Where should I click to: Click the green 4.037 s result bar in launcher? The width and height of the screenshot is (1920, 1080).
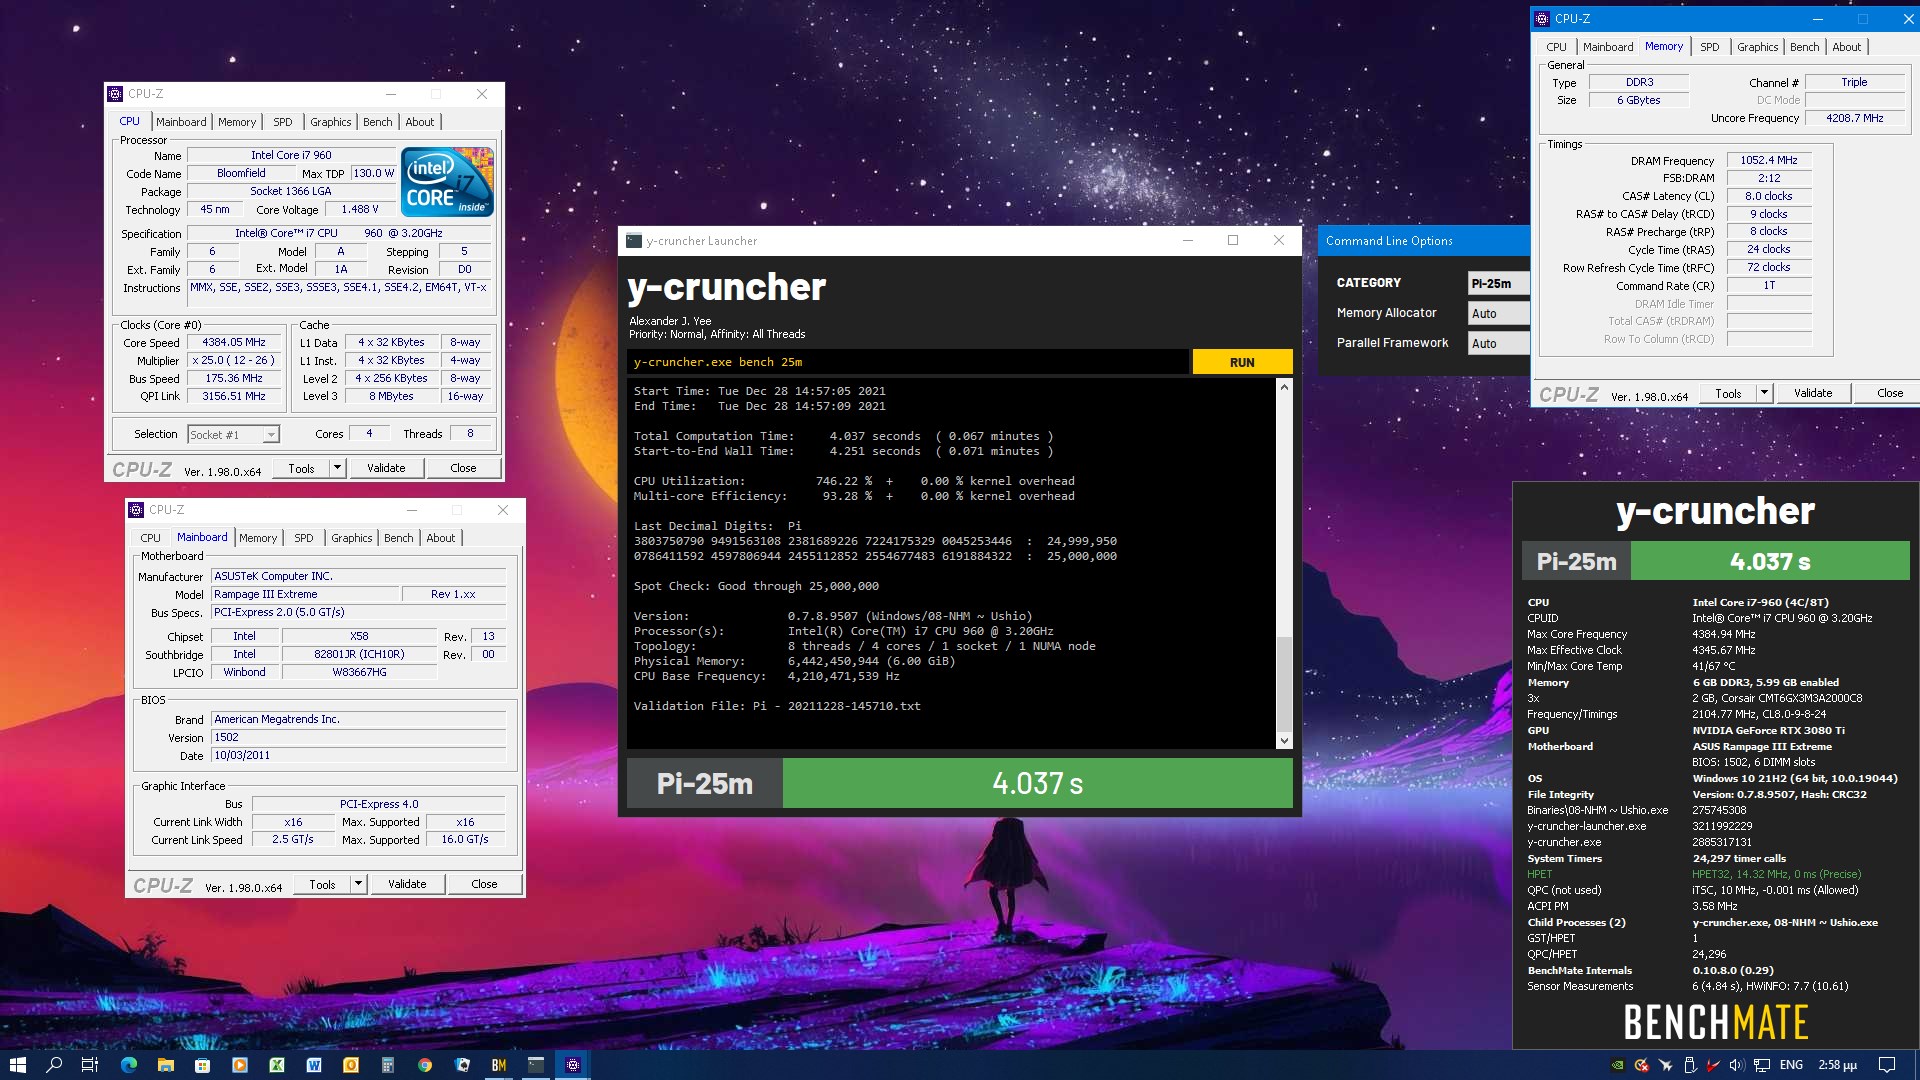coord(1037,783)
